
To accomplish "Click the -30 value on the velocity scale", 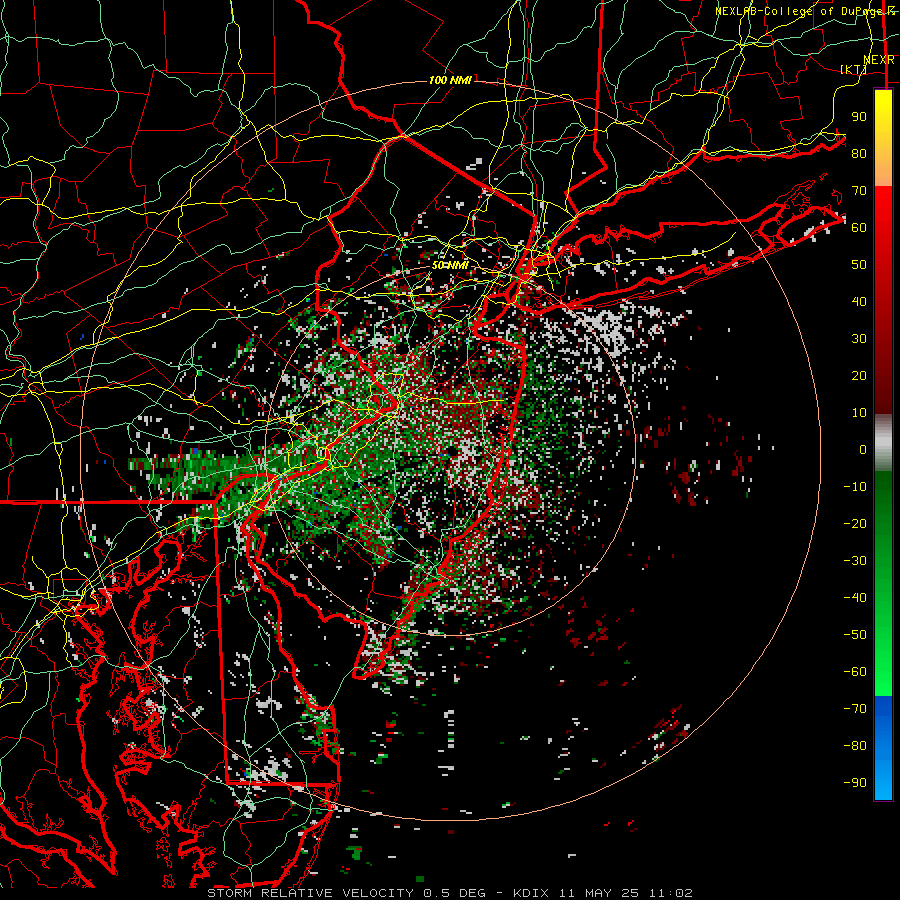I will 855,561.
